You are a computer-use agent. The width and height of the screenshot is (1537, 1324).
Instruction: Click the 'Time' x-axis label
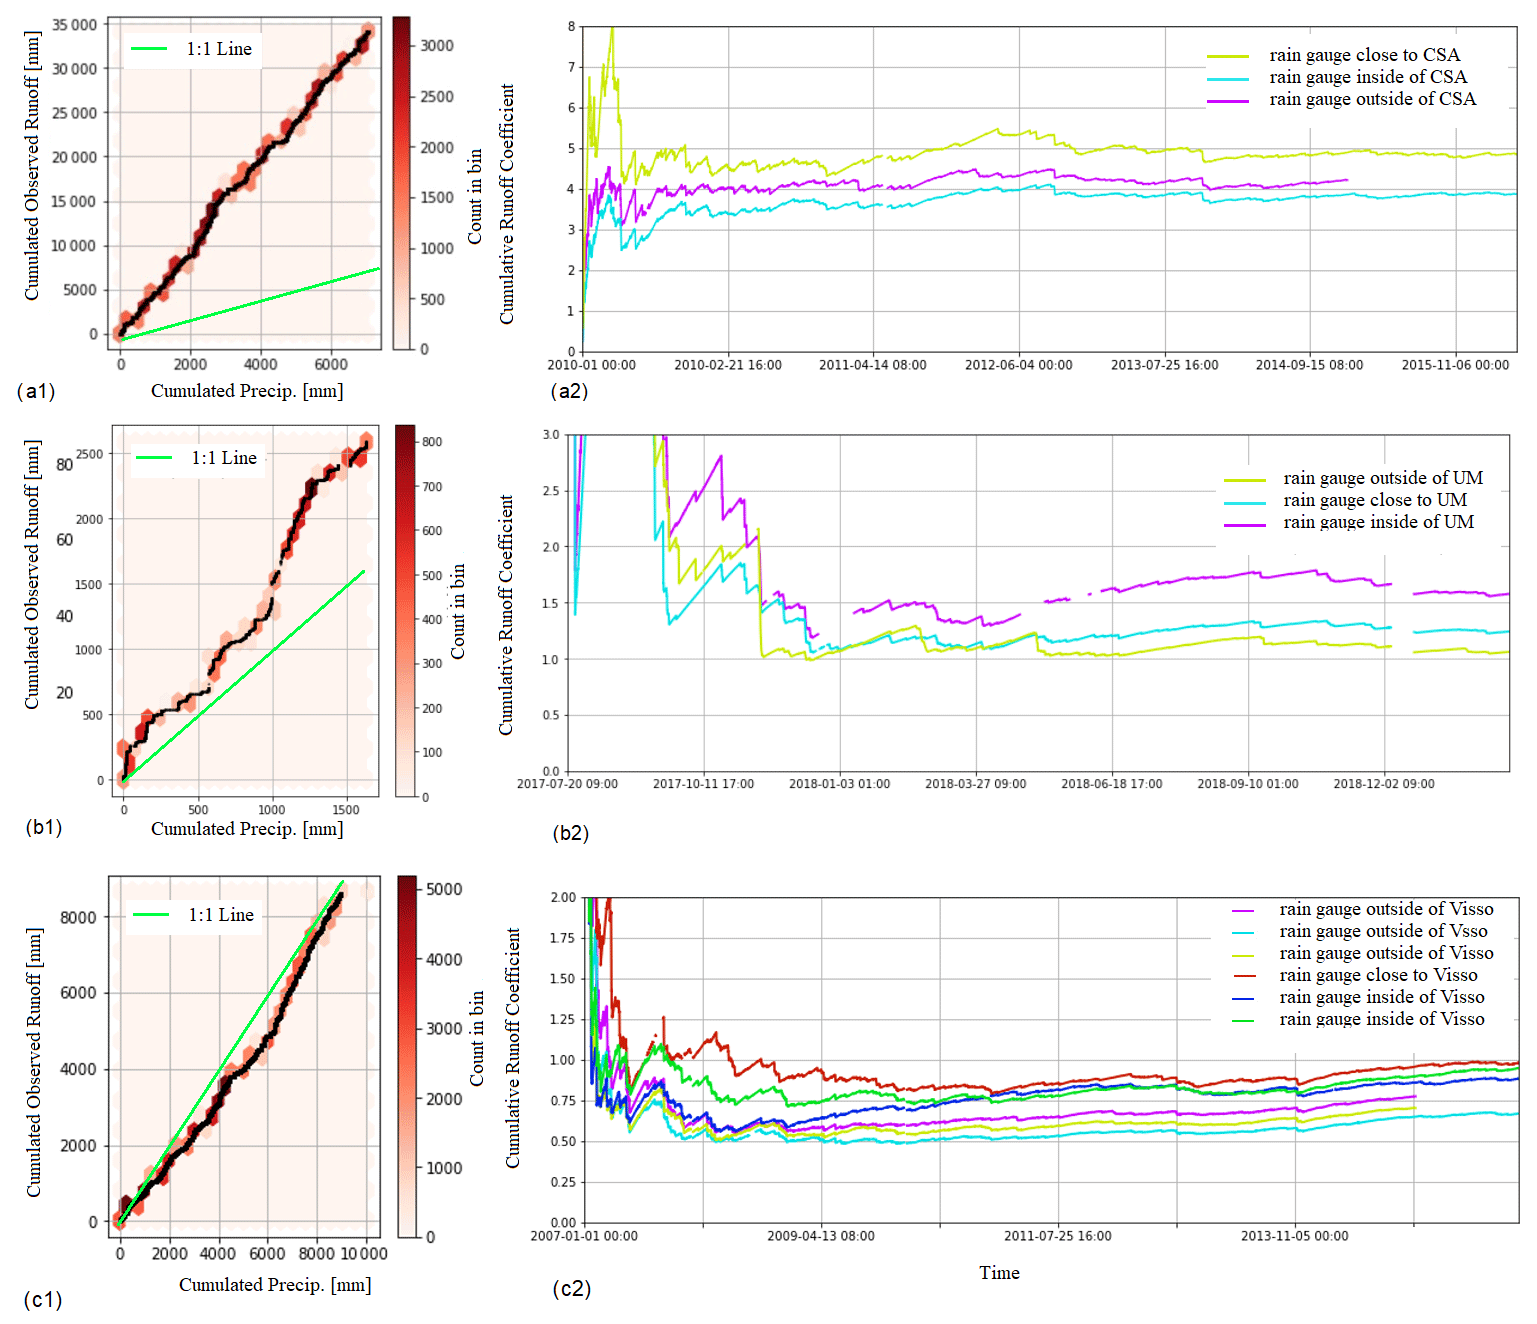point(999,1273)
